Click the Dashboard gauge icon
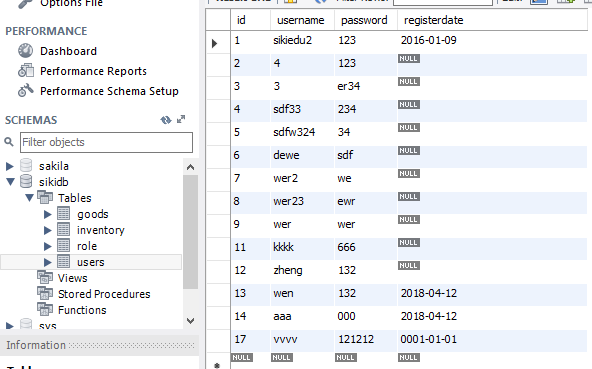Screen dimensions: 592x369 coord(26,51)
